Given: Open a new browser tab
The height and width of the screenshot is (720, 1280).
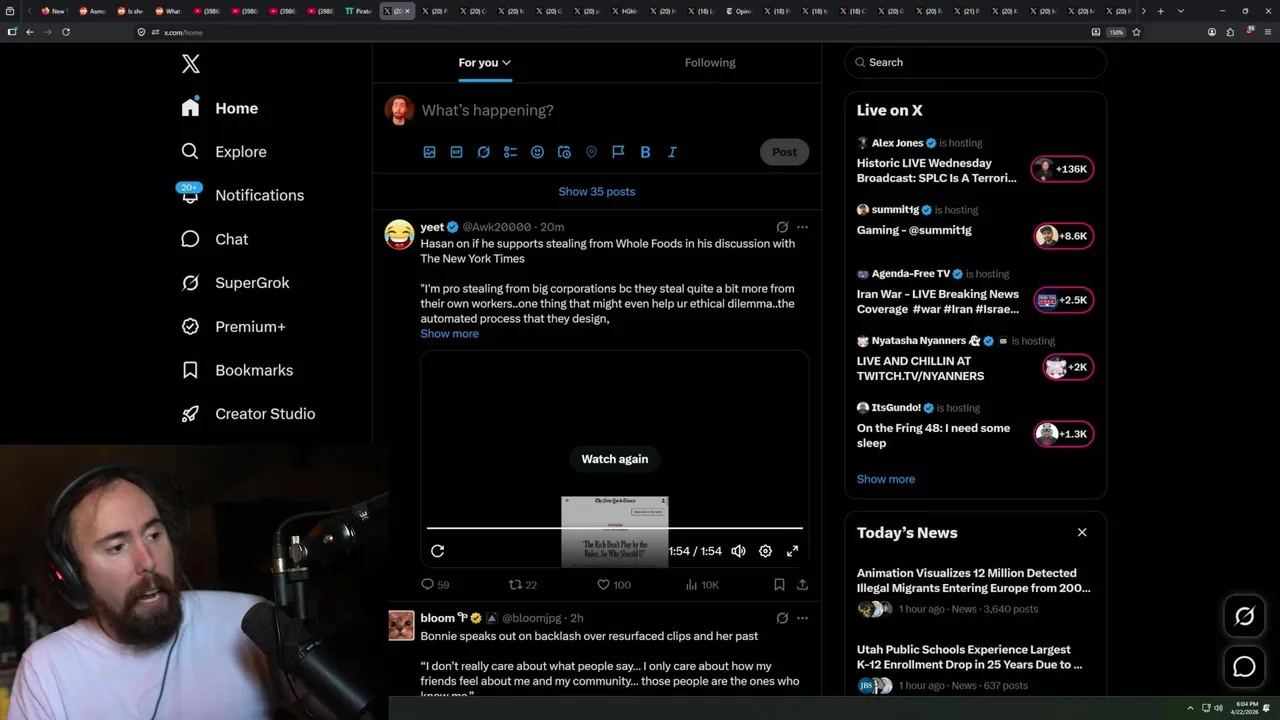Looking at the screenshot, I should (x=1160, y=11).
